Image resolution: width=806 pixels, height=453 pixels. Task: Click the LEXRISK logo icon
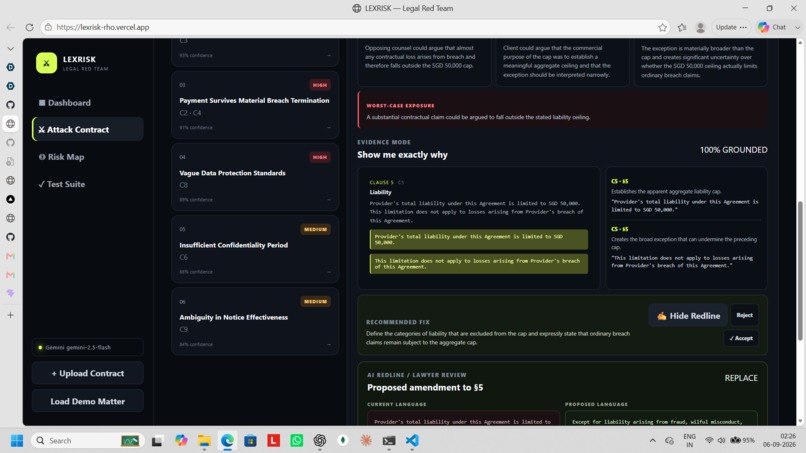(46, 63)
